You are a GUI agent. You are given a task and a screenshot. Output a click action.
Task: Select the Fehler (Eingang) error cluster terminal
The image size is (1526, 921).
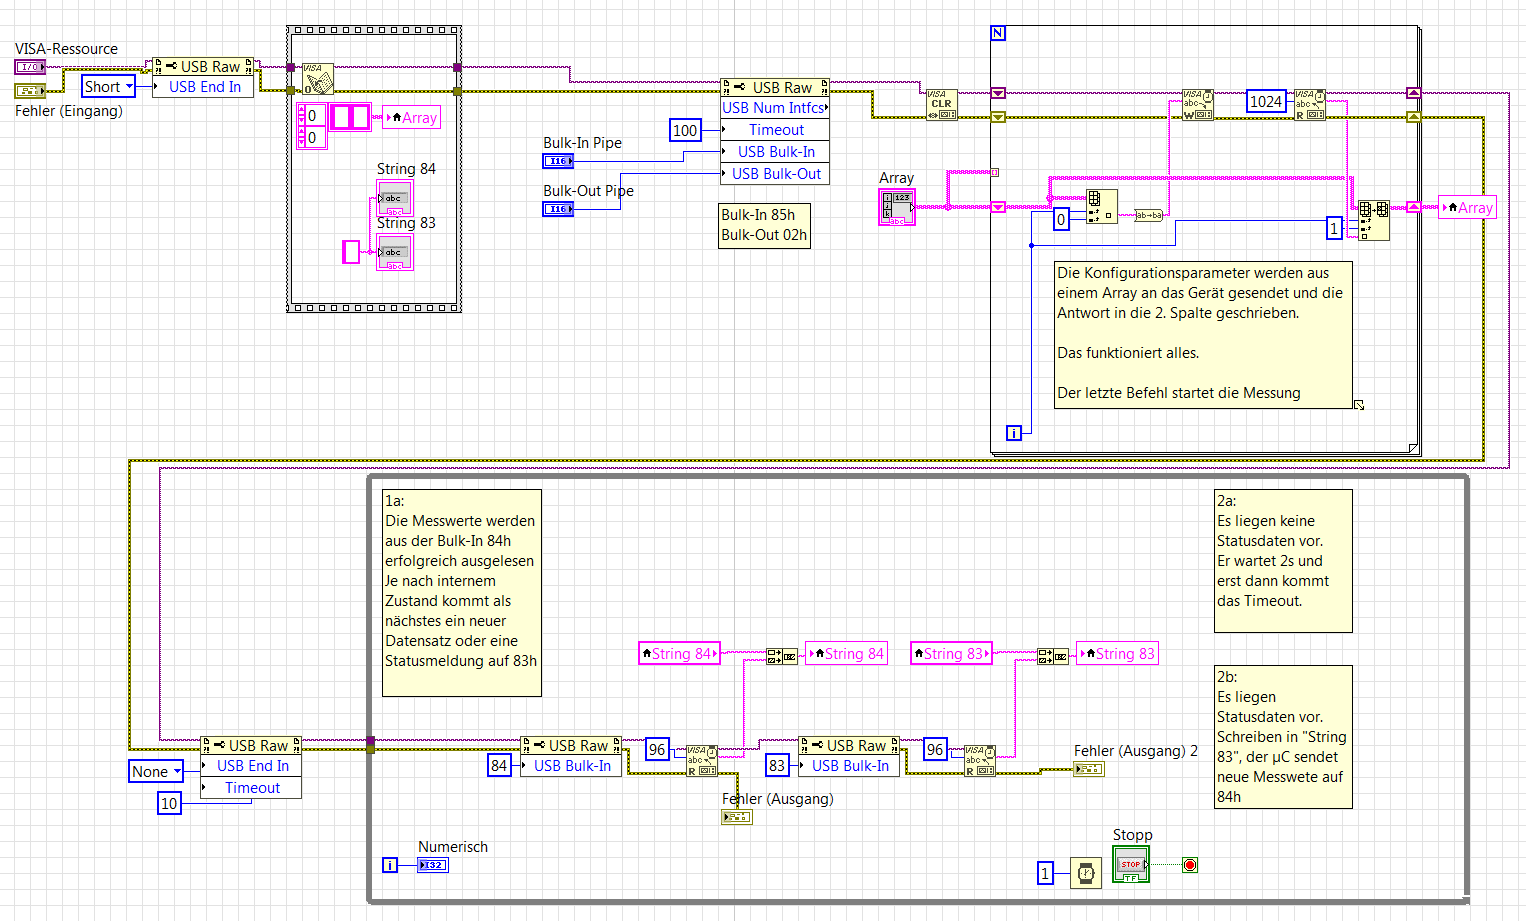point(30,91)
